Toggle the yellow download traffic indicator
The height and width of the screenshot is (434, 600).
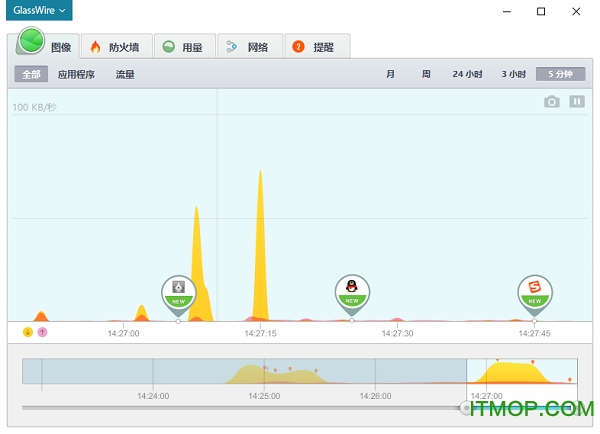(27, 332)
